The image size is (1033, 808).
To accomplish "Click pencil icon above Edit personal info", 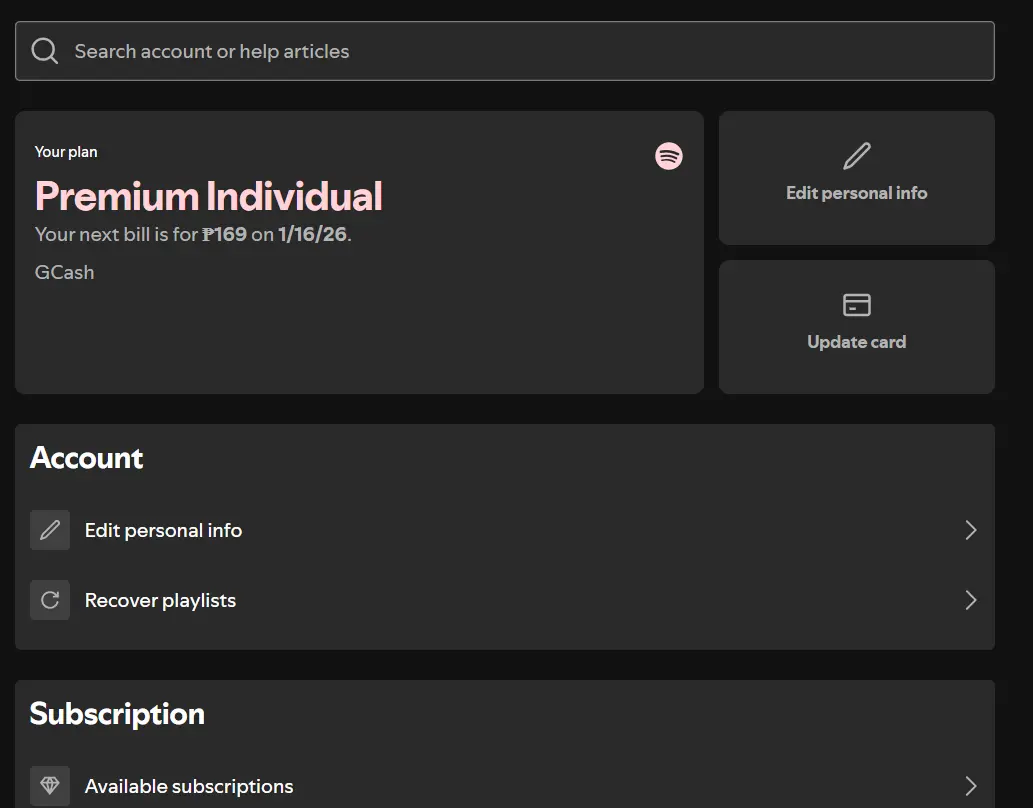I will (856, 156).
